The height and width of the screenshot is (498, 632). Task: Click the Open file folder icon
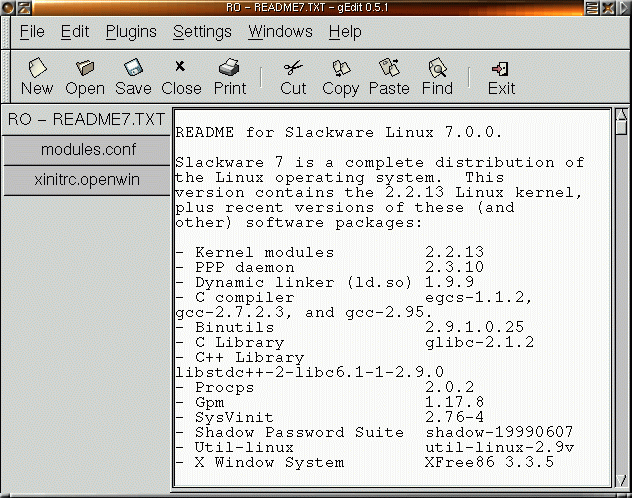[x=85, y=68]
